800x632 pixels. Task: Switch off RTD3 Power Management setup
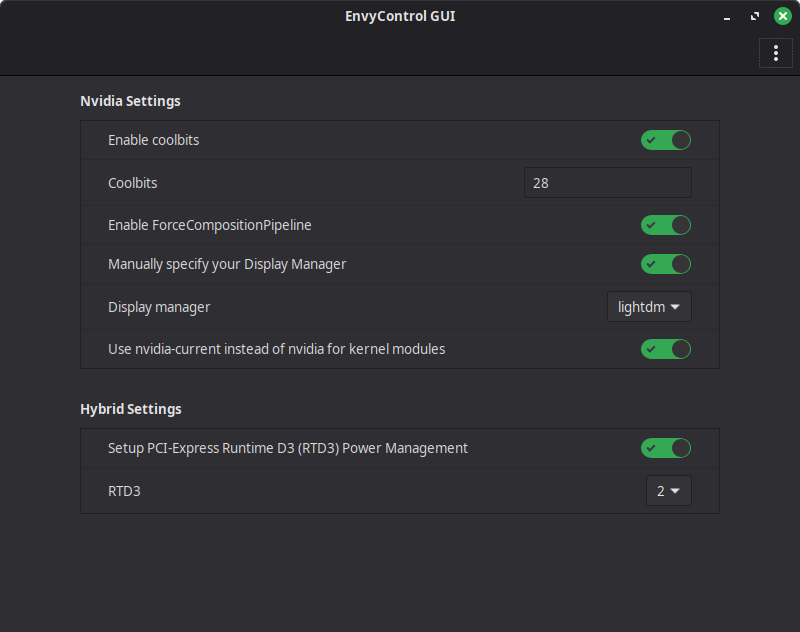666,449
